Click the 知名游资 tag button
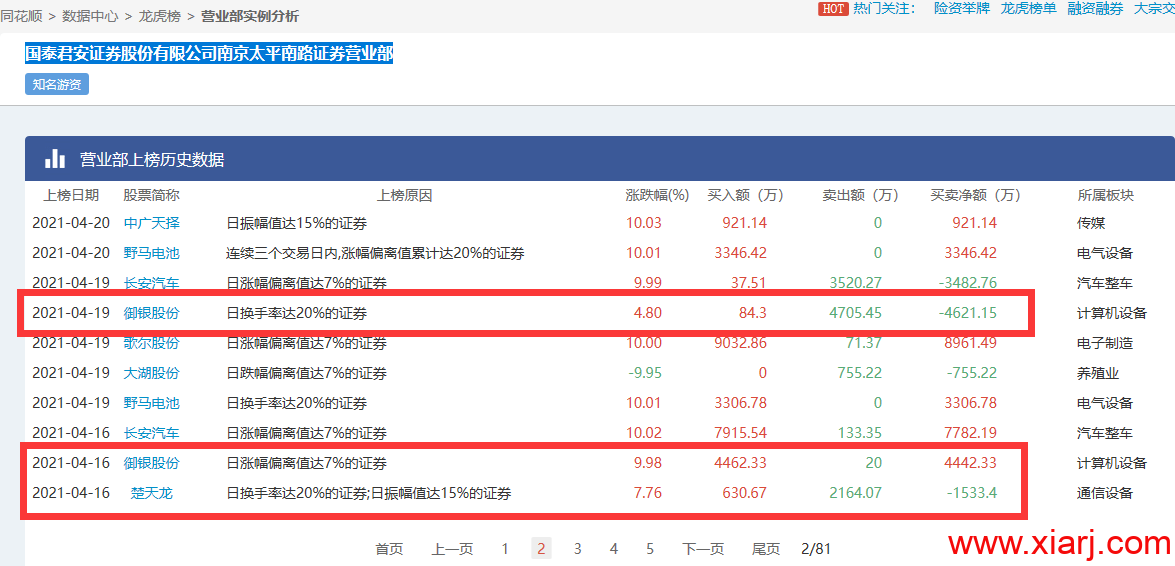This screenshot has width=1175, height=566. pos(57,84)
